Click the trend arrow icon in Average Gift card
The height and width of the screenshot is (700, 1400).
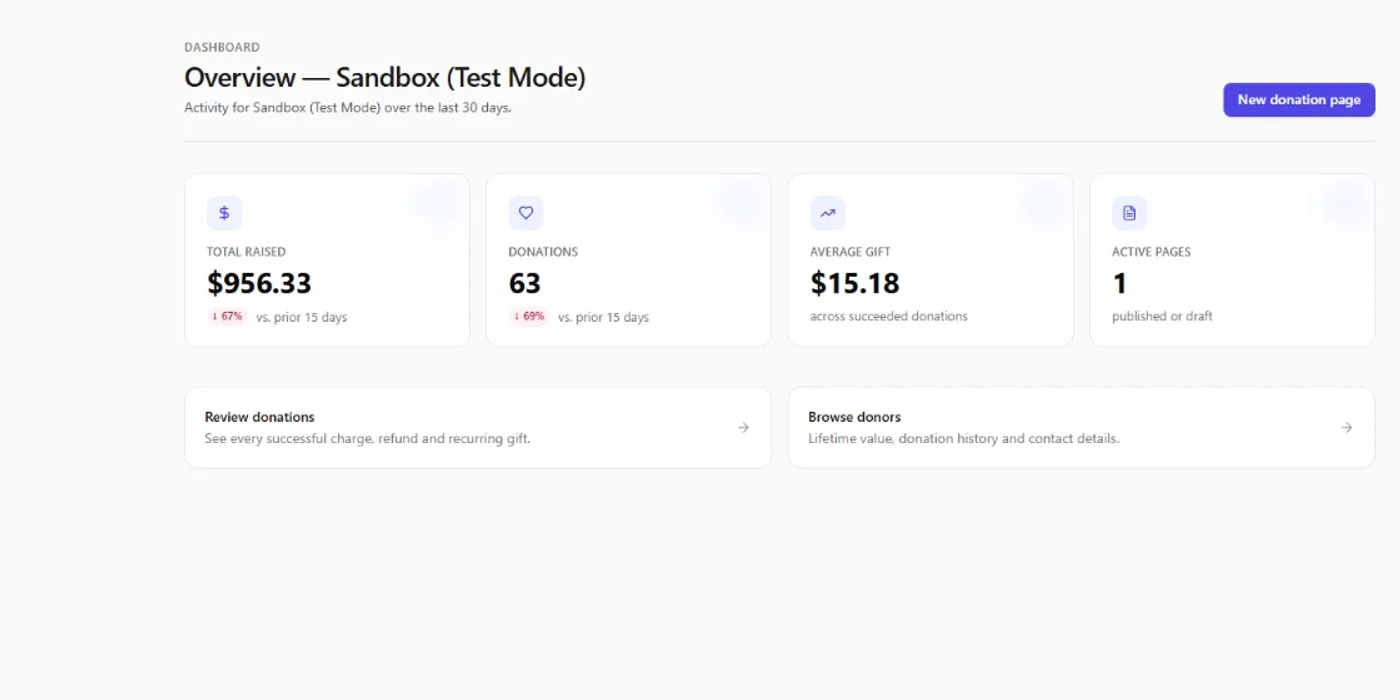828,213
